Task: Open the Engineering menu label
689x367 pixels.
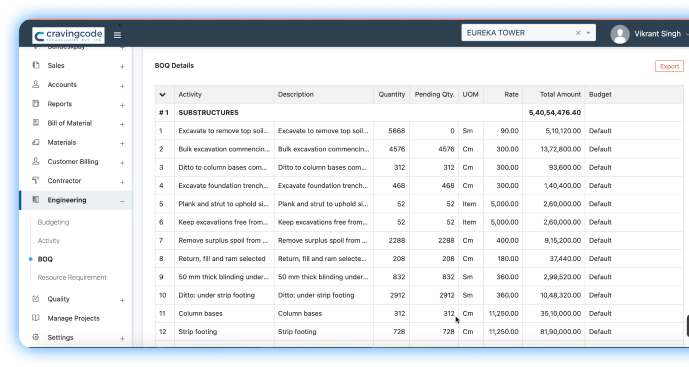Action: (x=67, y=200)
